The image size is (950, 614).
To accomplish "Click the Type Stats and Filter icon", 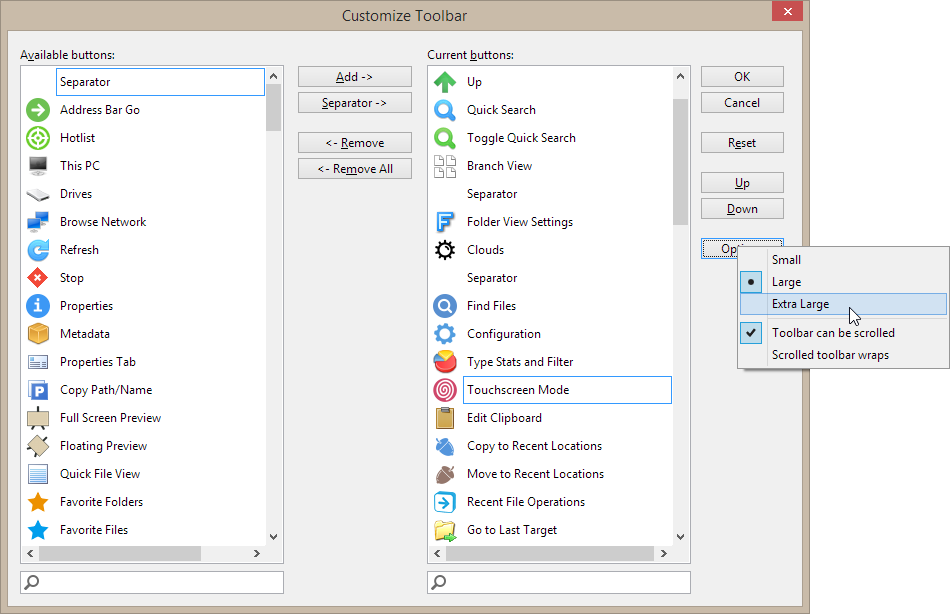I will (445, 362).
